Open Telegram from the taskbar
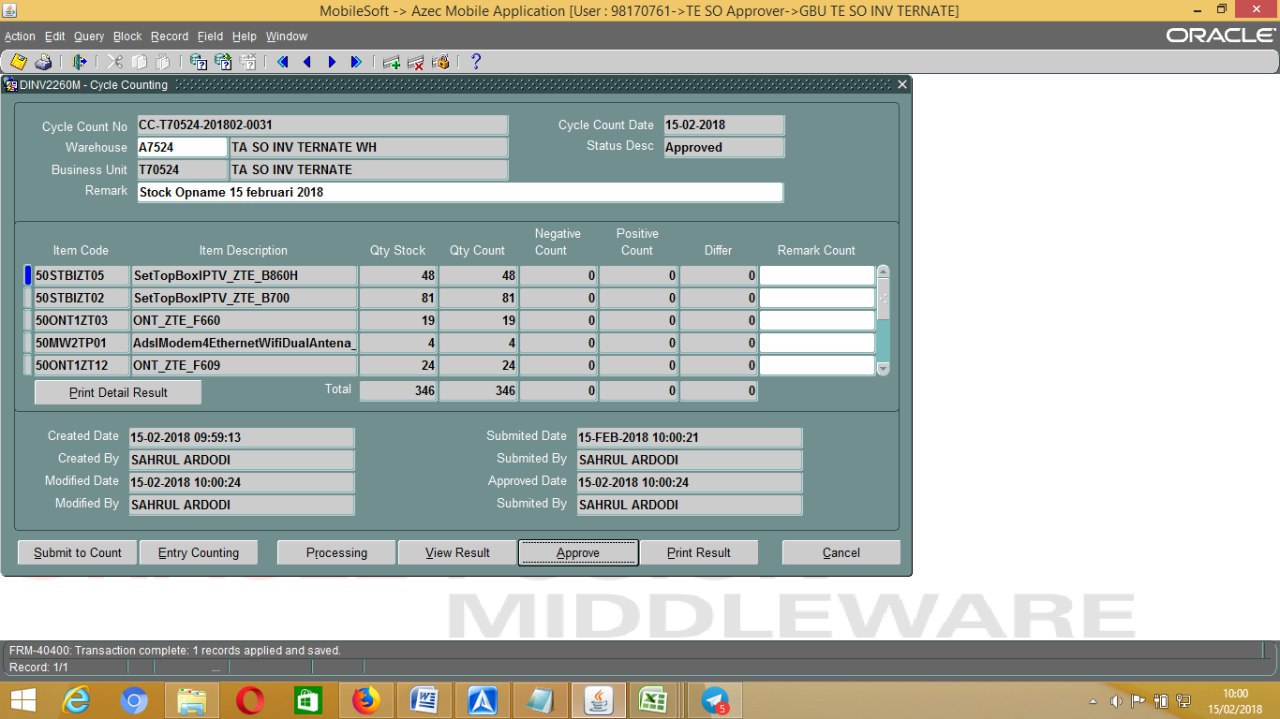This screenshot has height=719, width=1280. (715, 700)
